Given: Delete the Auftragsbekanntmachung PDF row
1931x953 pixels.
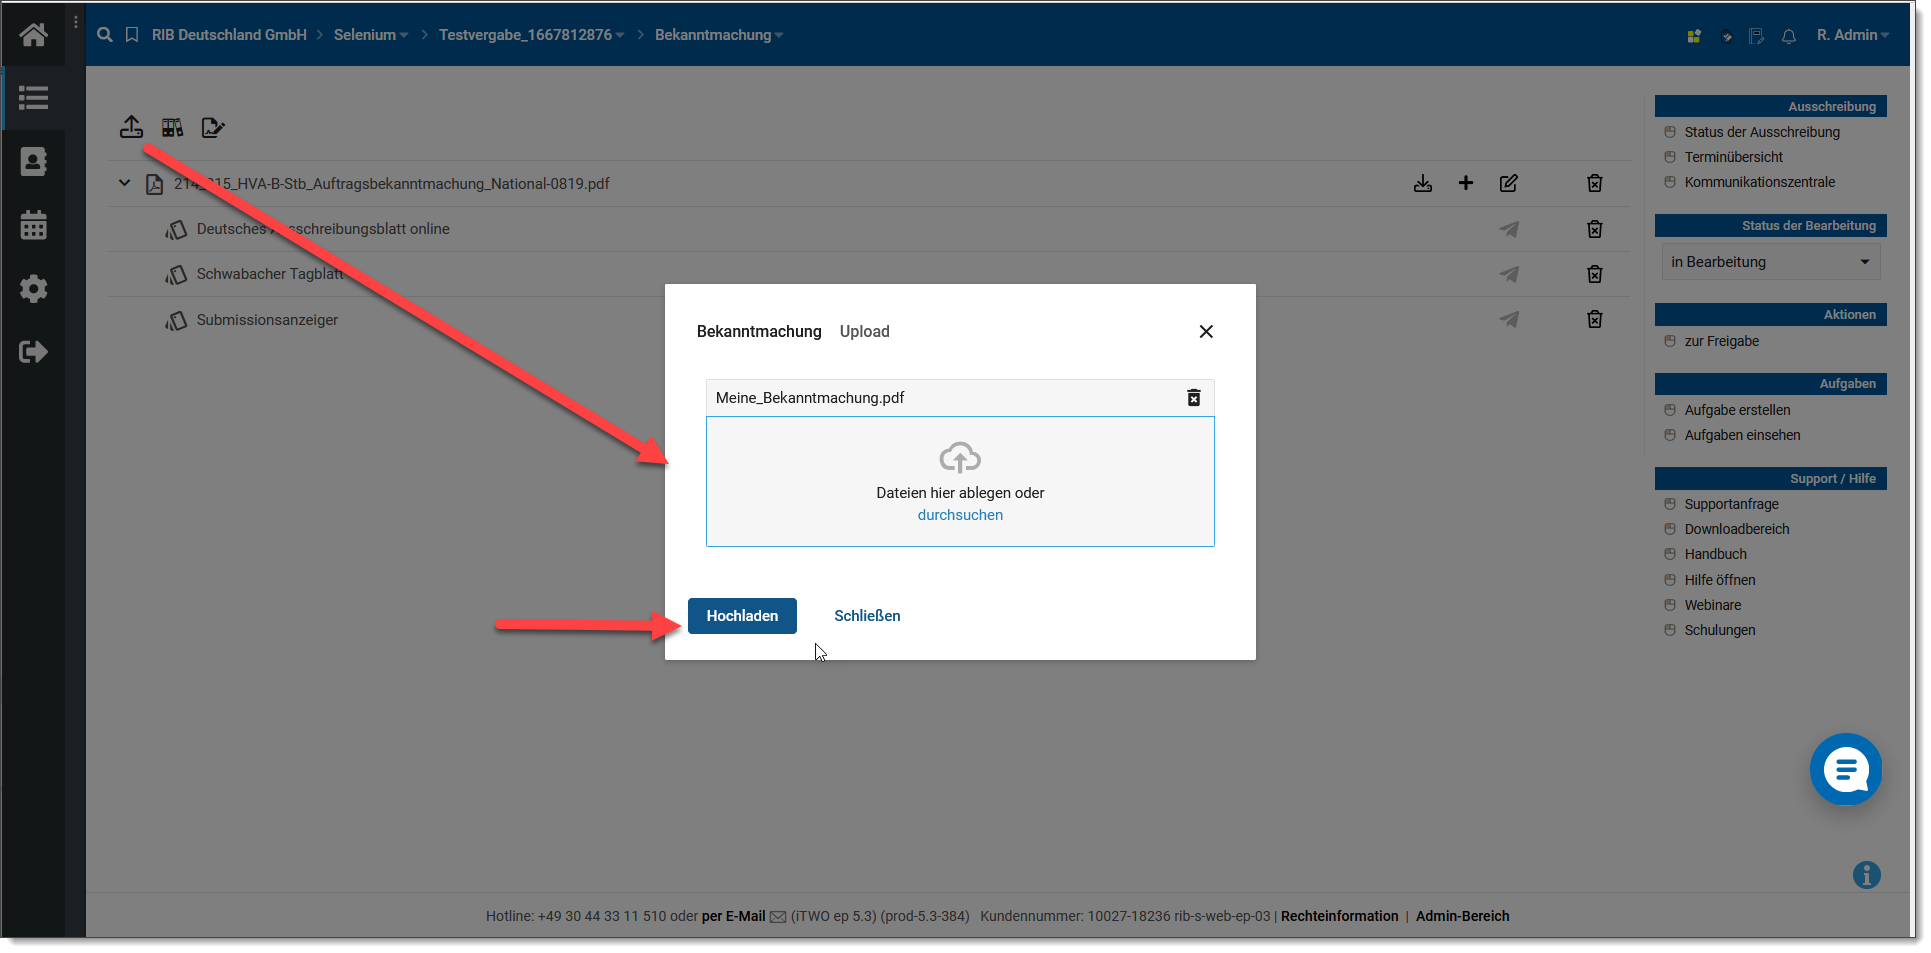Looking at the screenshot, I should click(x=1595, y=183).
